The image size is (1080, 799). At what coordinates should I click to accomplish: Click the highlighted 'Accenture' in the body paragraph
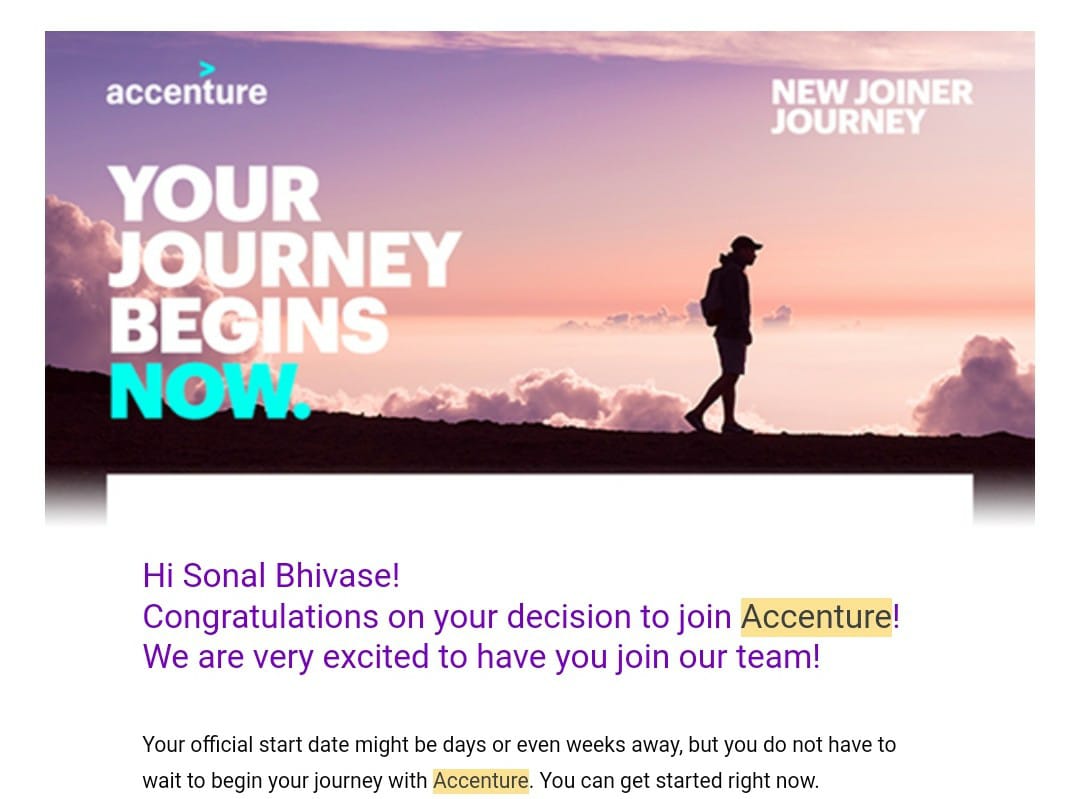pyautogui.click(x=480, y=780)
